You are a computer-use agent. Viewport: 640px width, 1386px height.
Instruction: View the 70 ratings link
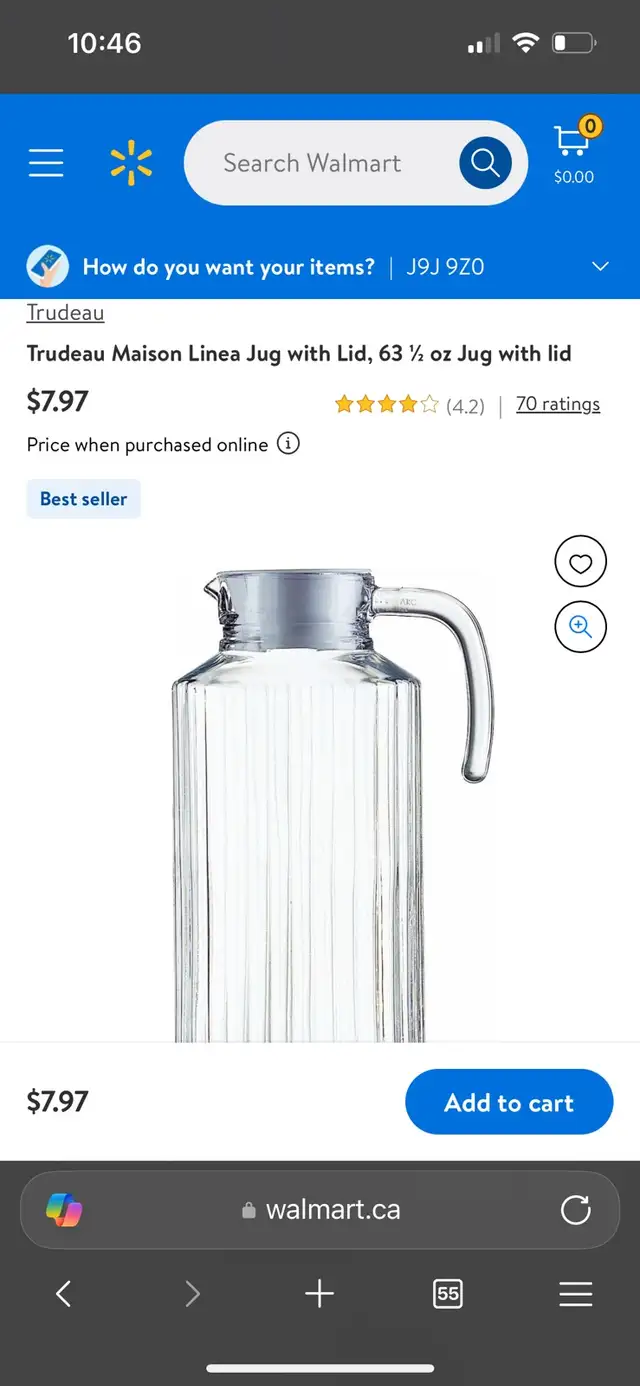pos(558,404)
